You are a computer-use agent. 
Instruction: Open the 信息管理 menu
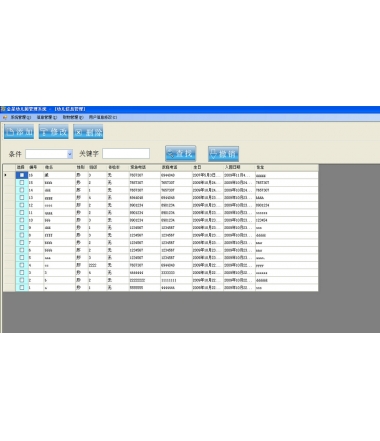(47, 117)
